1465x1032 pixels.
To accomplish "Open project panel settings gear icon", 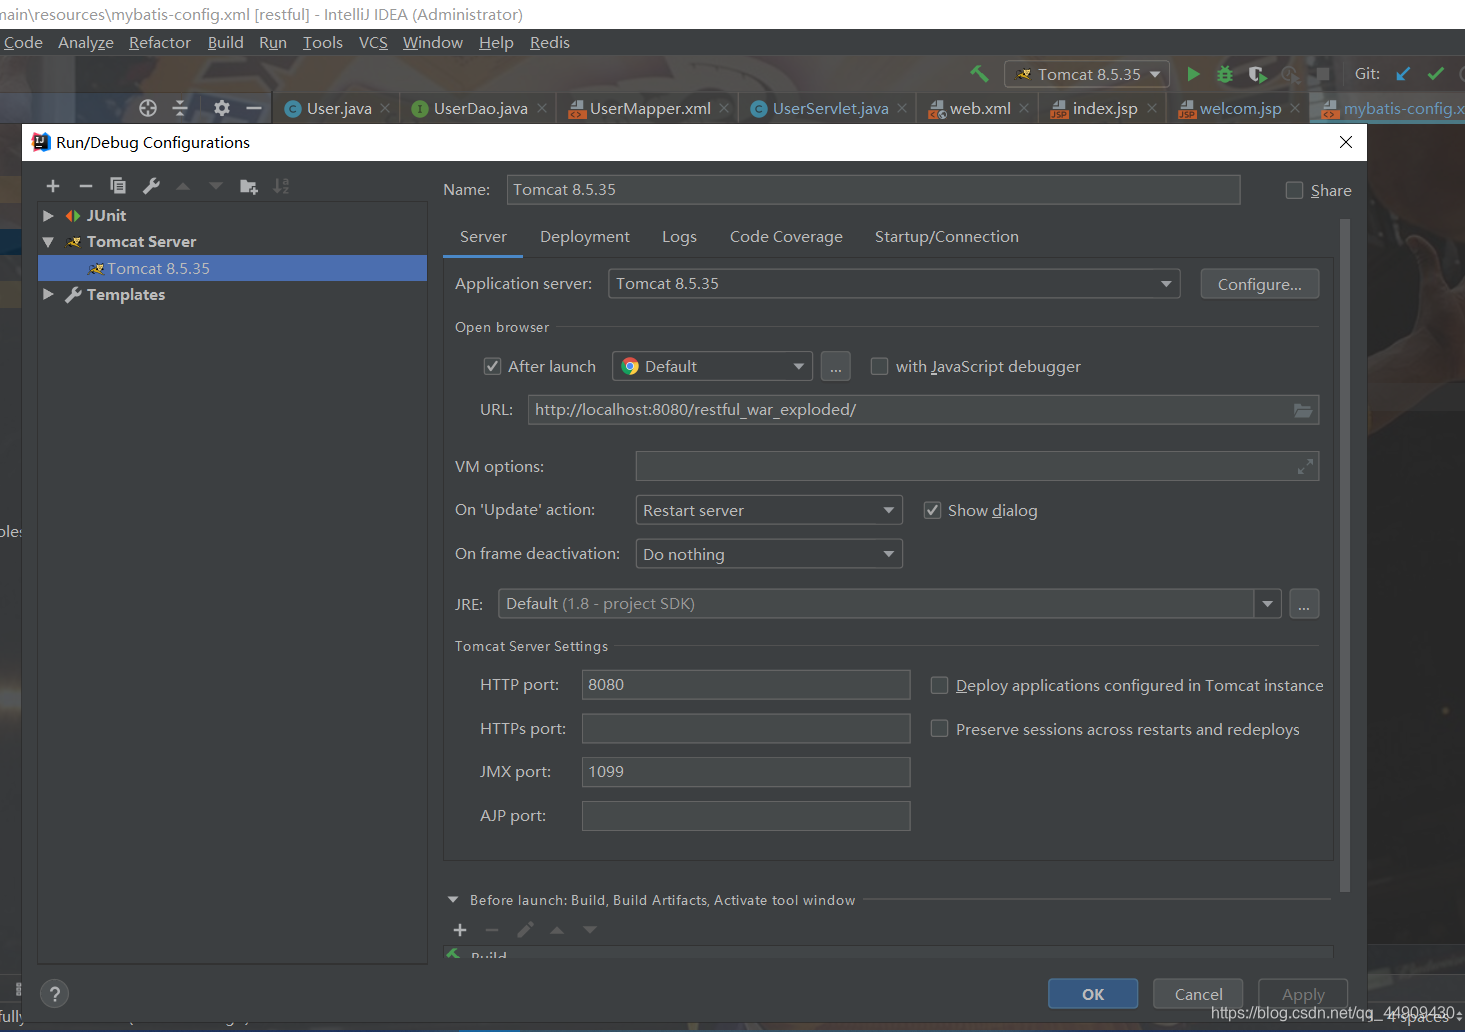I will point(222,108).
